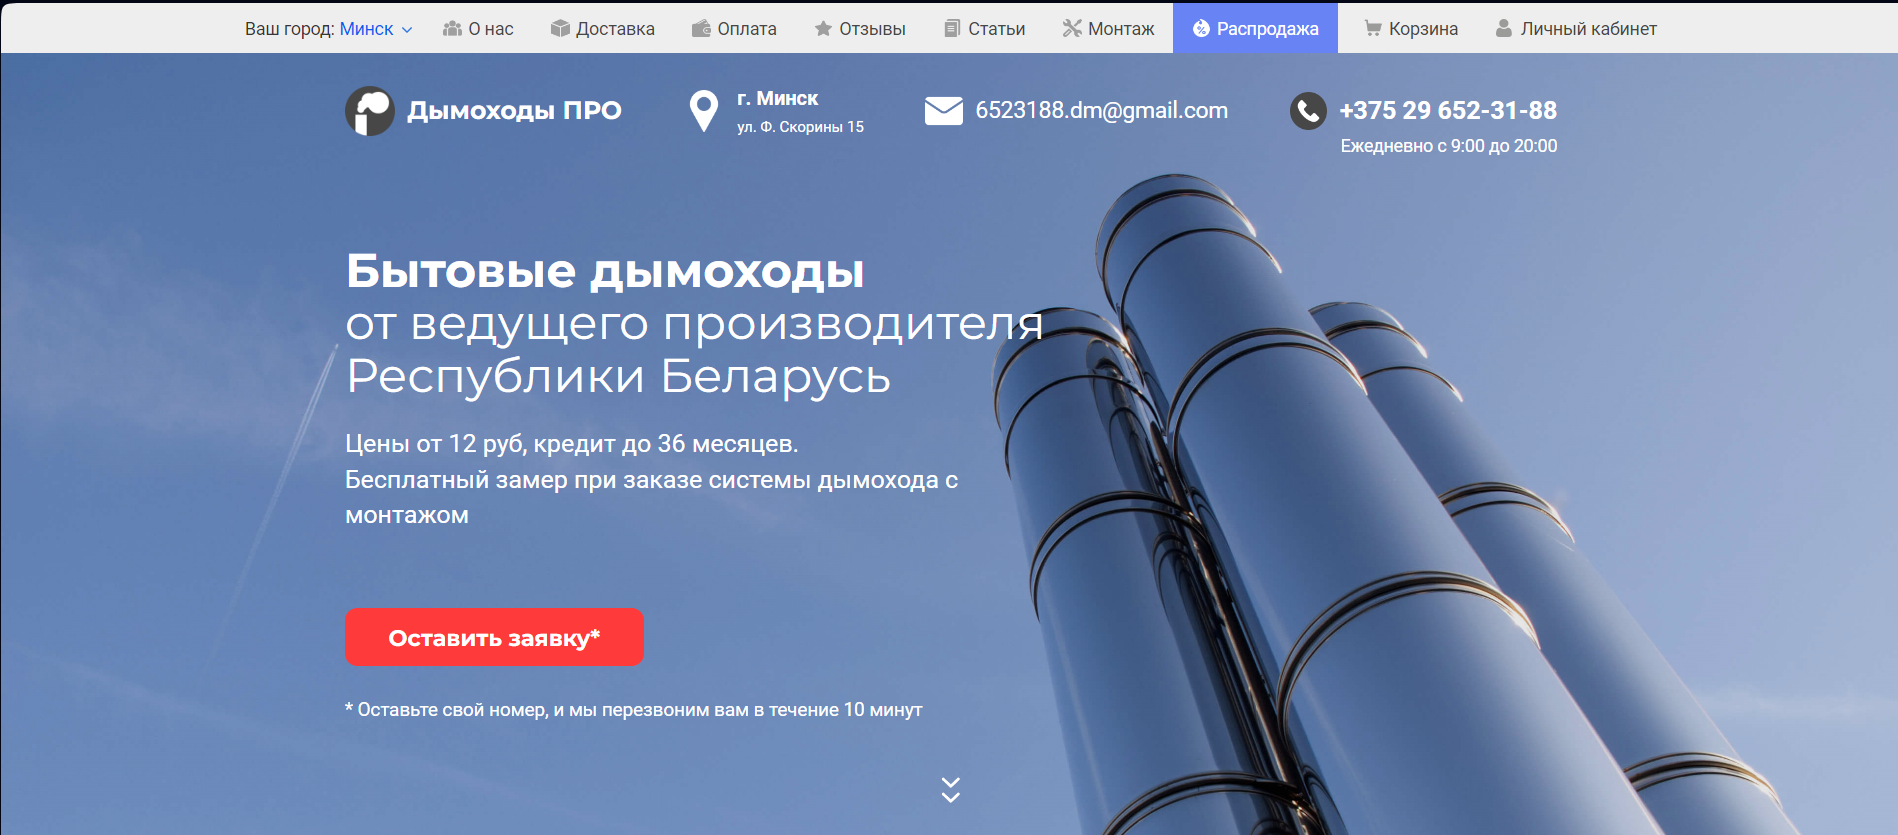Viewport: 1898px width, 835px height.
Task: Click the wallet icon beside Оплата
Action: click(x=701, y=29)
